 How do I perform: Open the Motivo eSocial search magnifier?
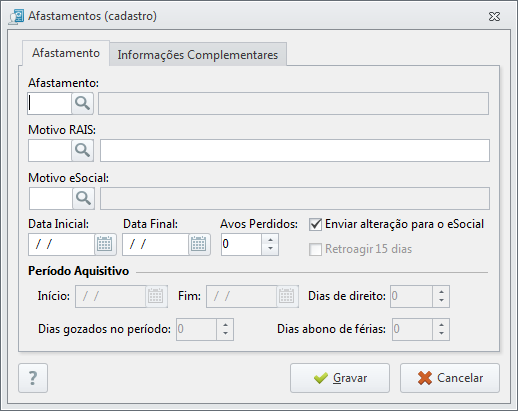click(84, 198)
